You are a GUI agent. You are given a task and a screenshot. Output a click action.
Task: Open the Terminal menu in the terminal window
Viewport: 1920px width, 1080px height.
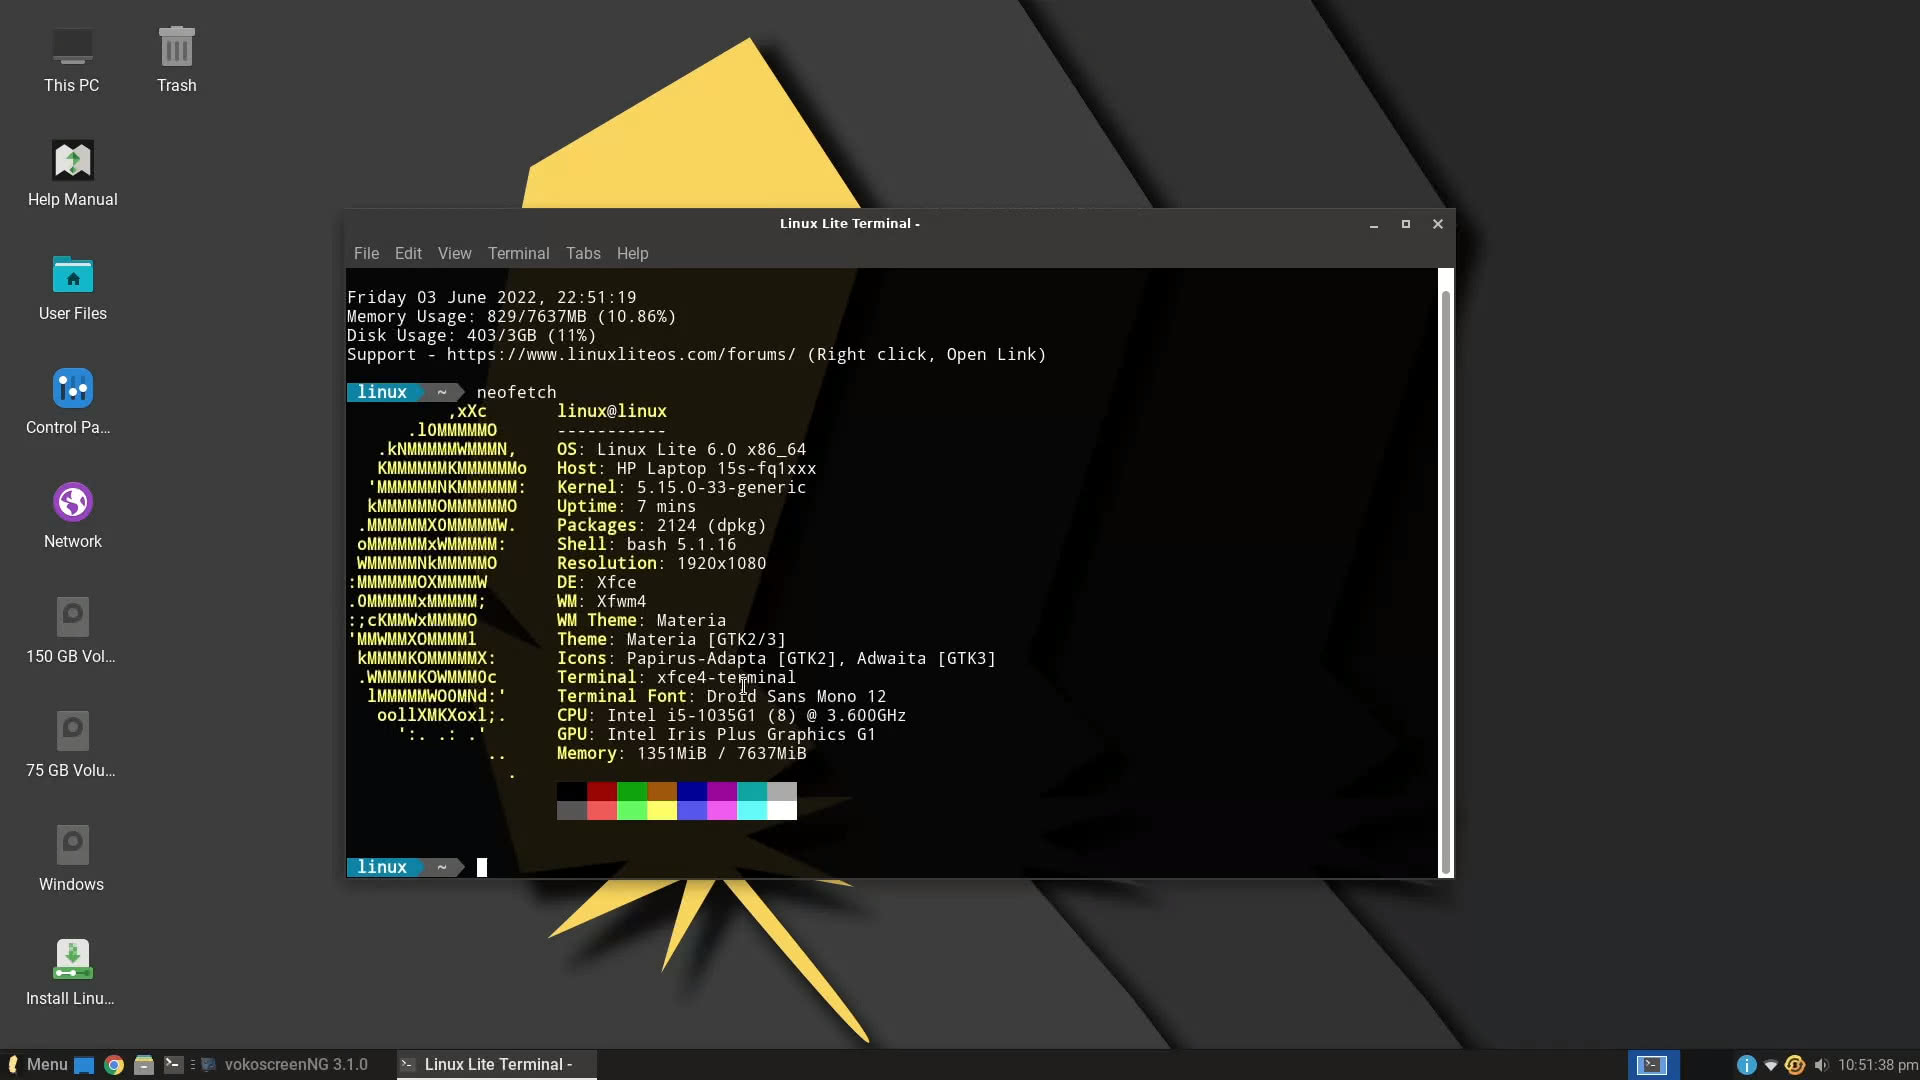(518, 253)
